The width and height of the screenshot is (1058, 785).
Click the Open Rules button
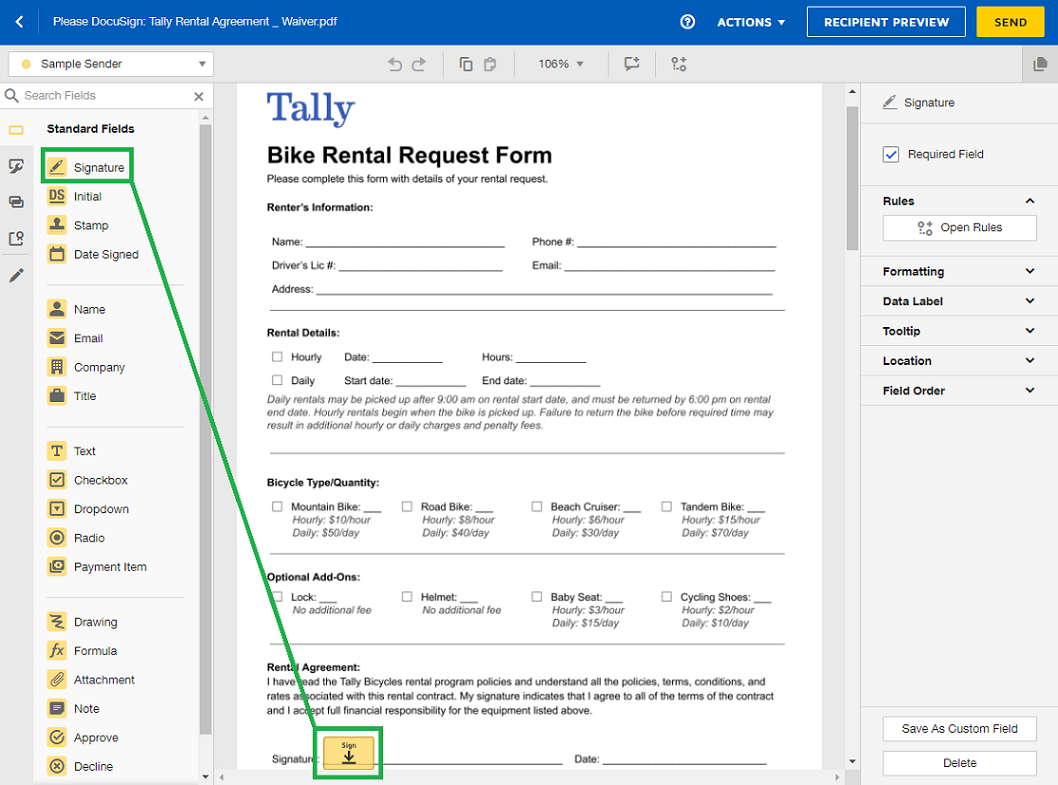click(959, 228)
